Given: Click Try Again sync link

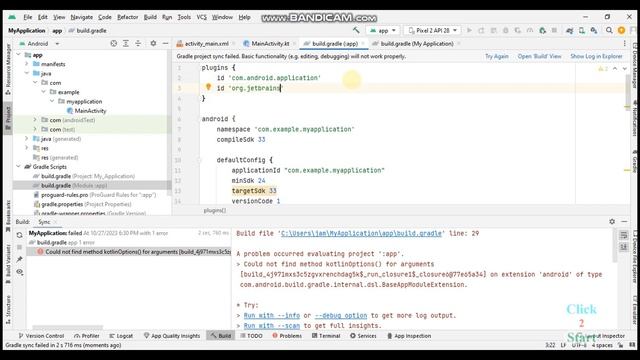Looking at the screenshot, I should (x=497, y=56).
